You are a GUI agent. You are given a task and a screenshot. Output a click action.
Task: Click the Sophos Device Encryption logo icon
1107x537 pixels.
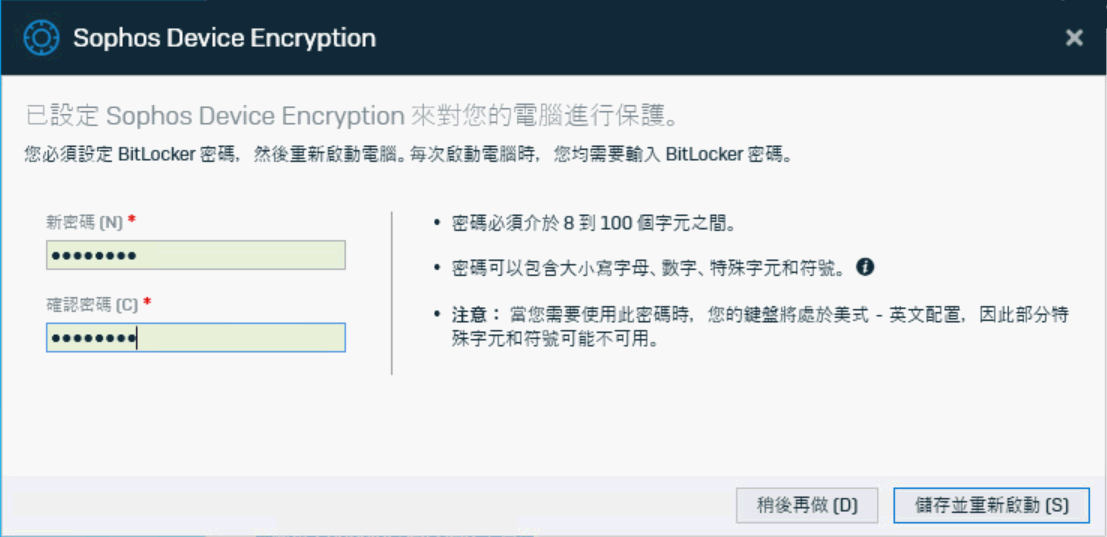42,37
